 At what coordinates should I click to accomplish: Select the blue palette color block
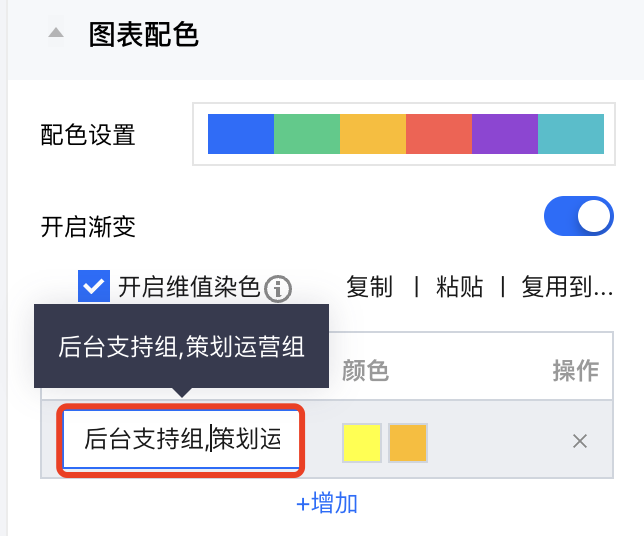click(240, 134)
